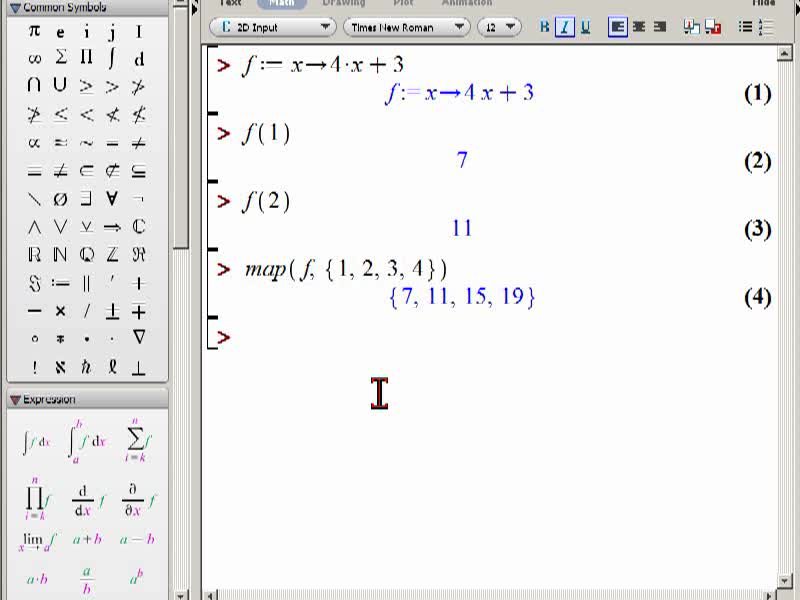Insert the plus-minus ± symbol

112,311
